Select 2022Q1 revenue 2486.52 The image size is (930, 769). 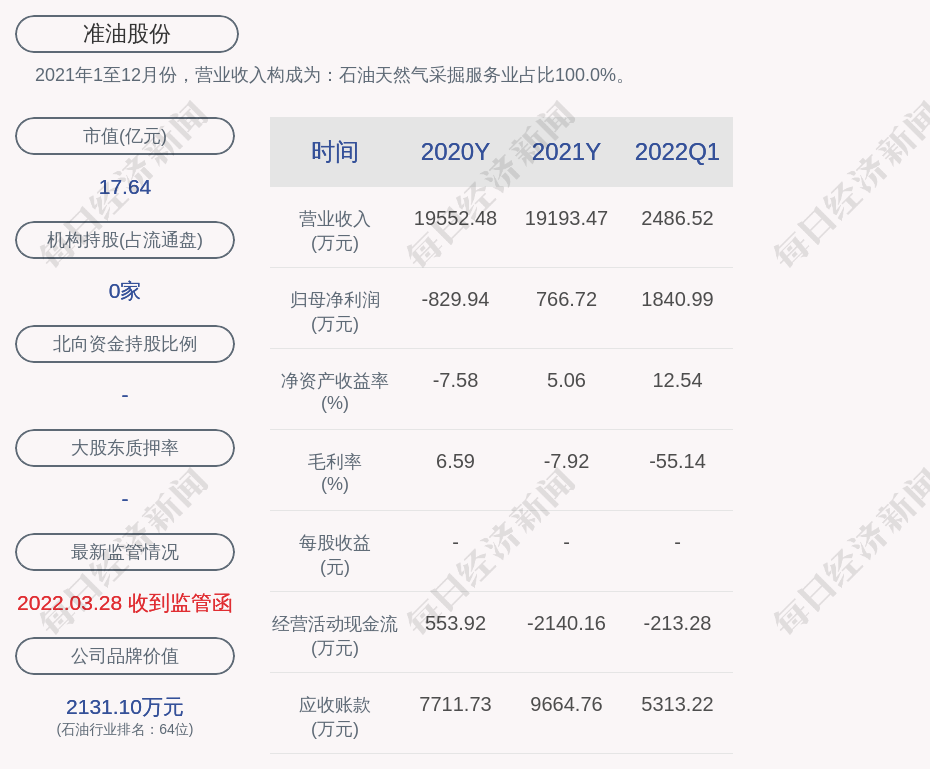pos(677,218)
